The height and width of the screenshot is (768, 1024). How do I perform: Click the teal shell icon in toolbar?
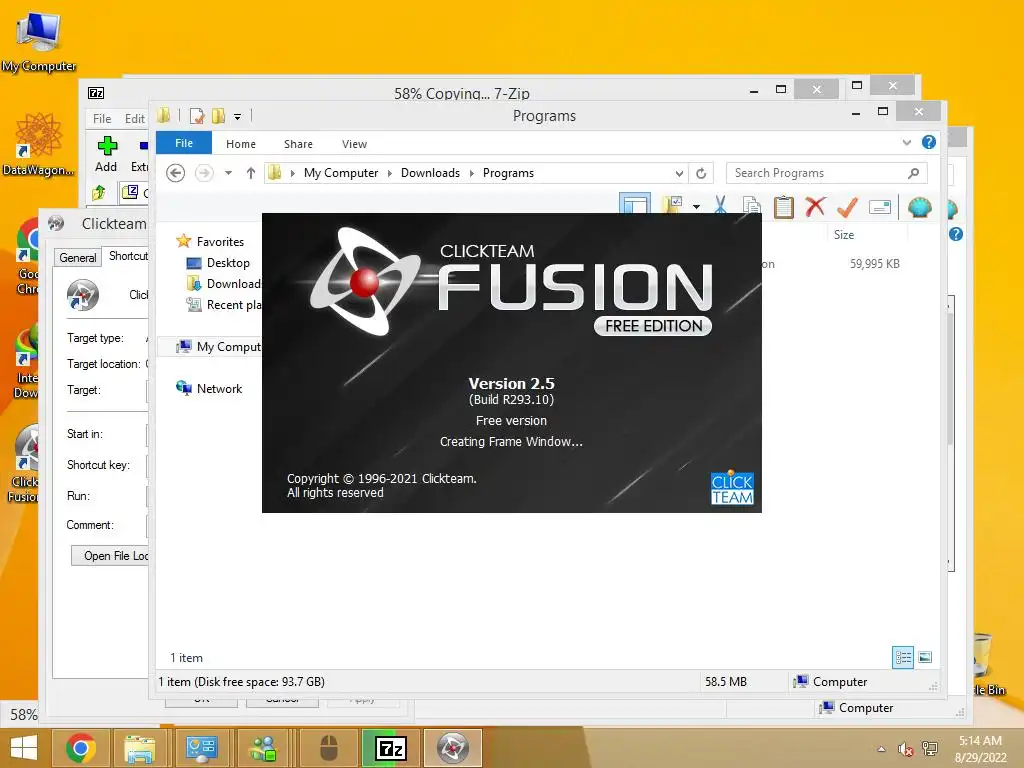pyautogui.click(x=920, y=207)
